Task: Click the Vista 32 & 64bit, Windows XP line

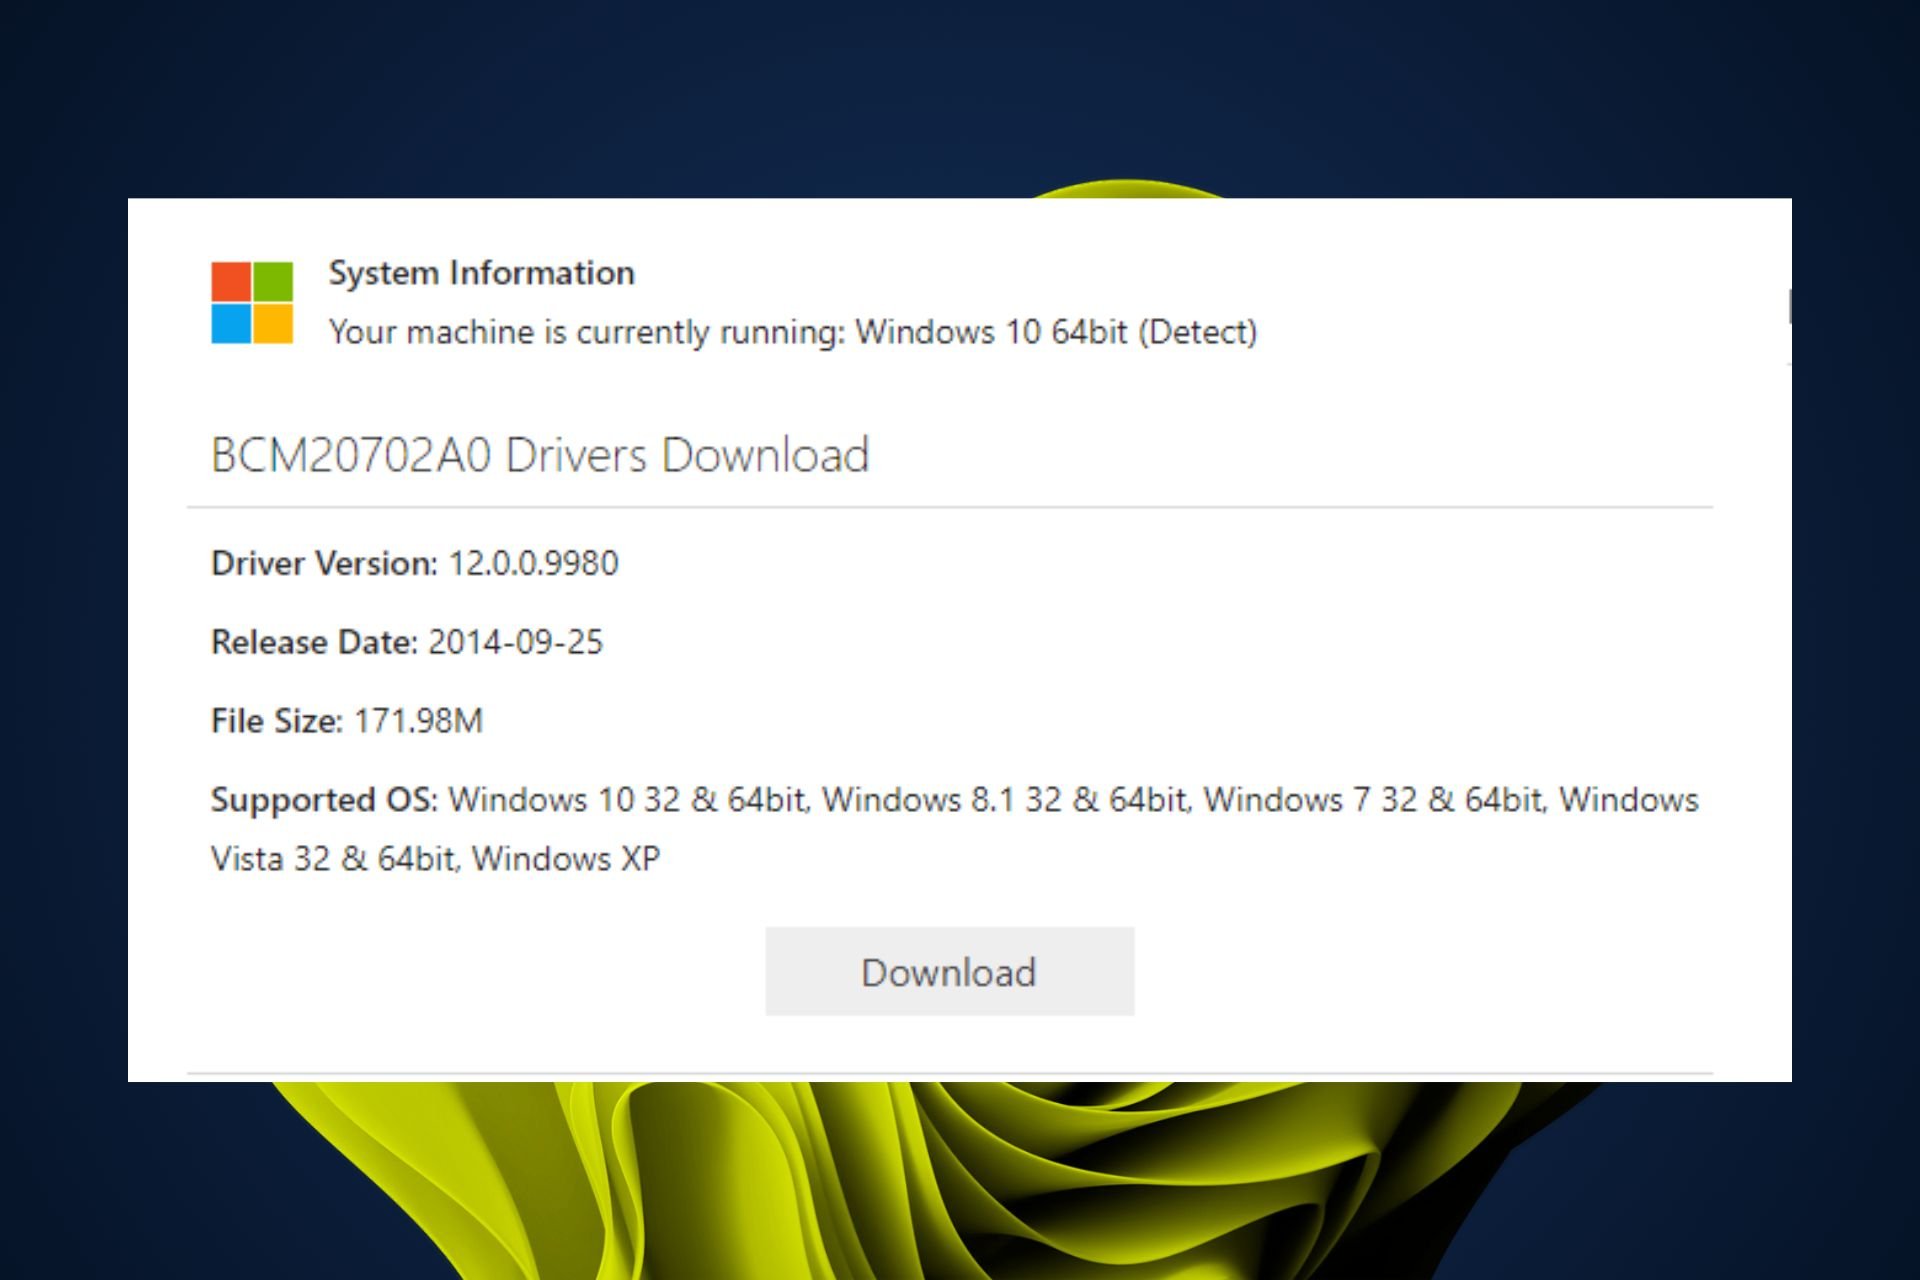Action: [x=435, y=859]
